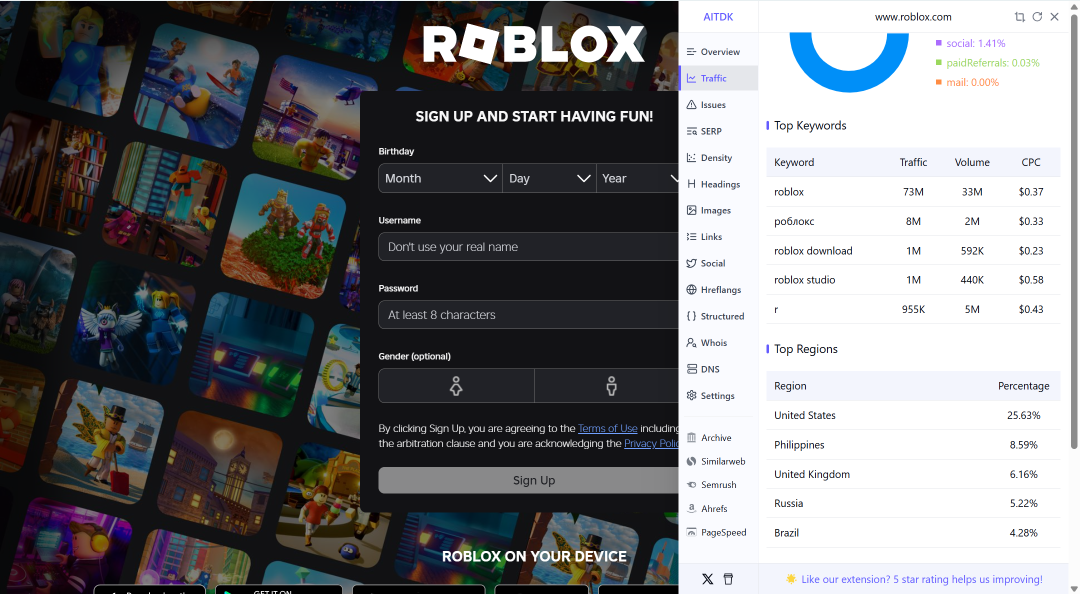The image size is (1080, 594).
Task: Click the United States region row
Action: point(913,416)
